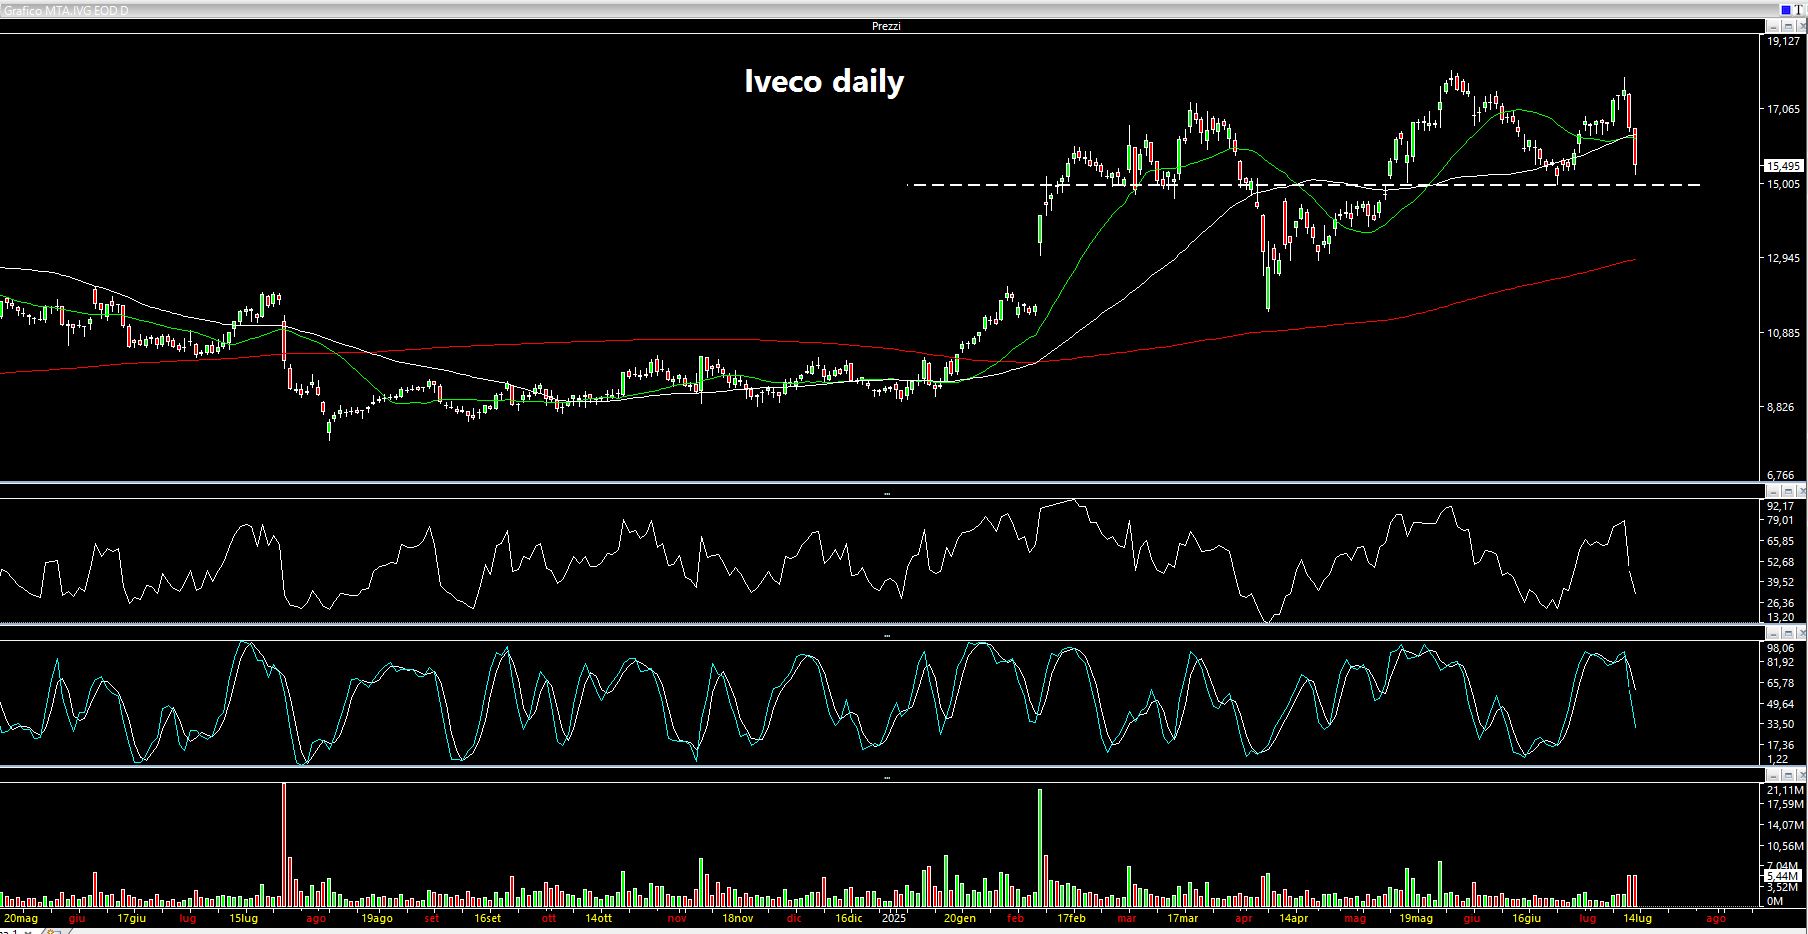Click the 17feb date on the time axis
Image resolution: width=1808 pixels, height=934 pixels.
(x=1071, y=918)
